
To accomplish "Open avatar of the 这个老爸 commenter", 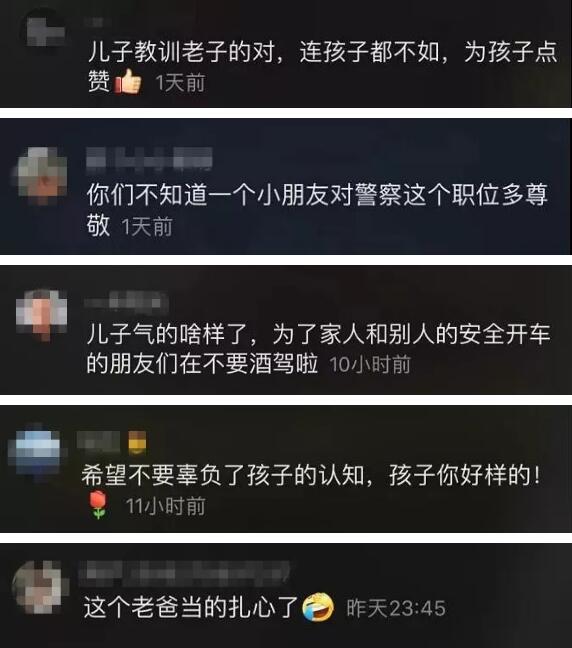I will pyautogui.click(x=38, y=587).
